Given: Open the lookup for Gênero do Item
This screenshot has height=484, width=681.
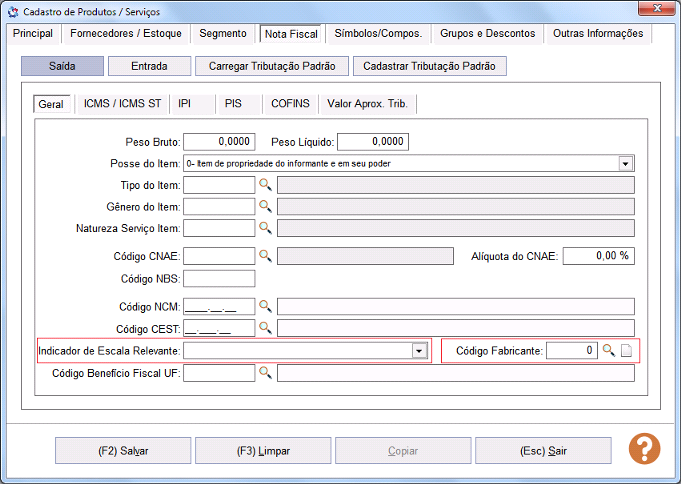Looking at the screenshot, I should pos(265,206).
